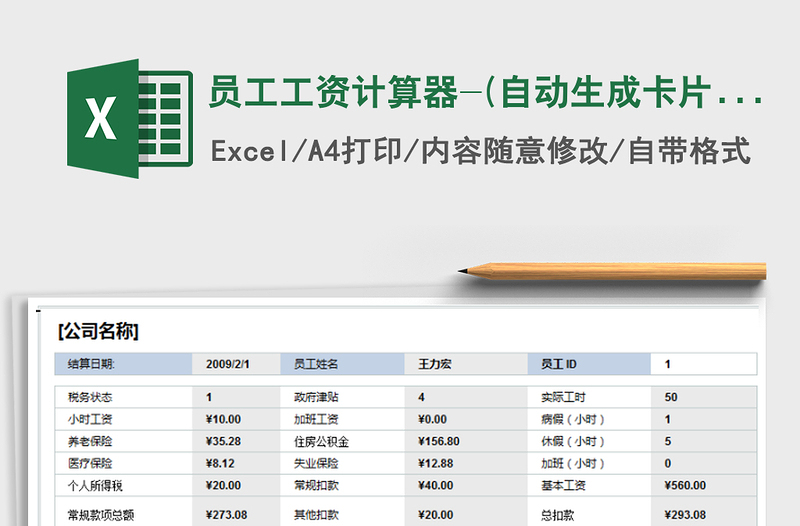The height and width of the screenshot is (526, 800).
Task: Select the value ¥0.00
Action: coord(466,419)
